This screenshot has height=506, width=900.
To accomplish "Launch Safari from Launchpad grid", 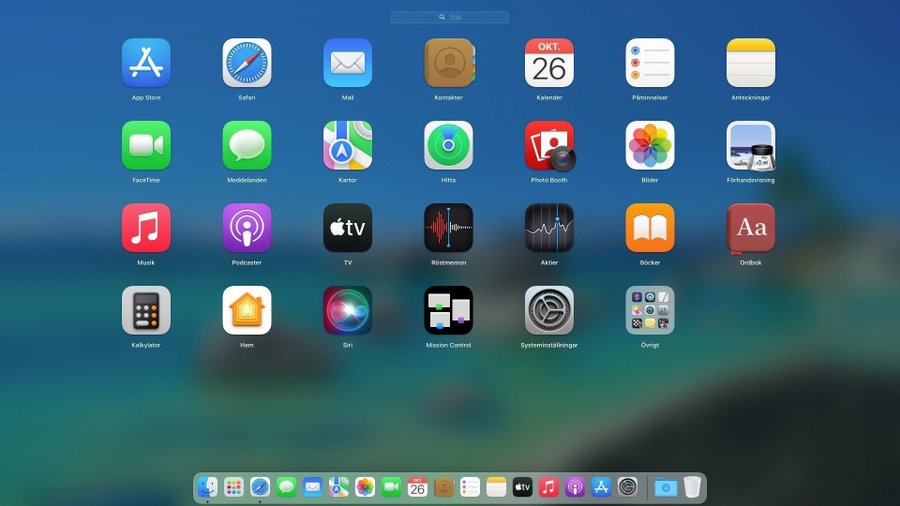I will pyautogui.click(x=247, y=63).
